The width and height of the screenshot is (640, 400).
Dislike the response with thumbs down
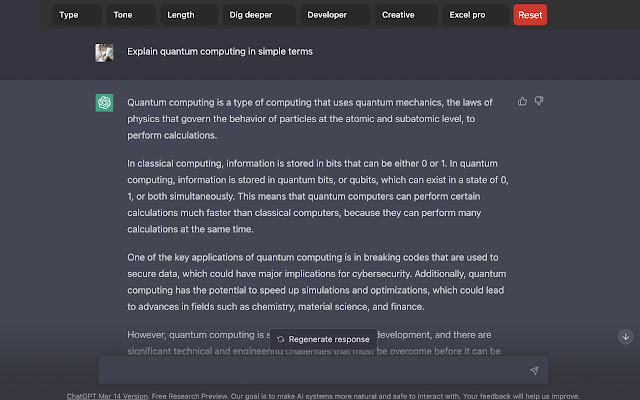[539, 101]
